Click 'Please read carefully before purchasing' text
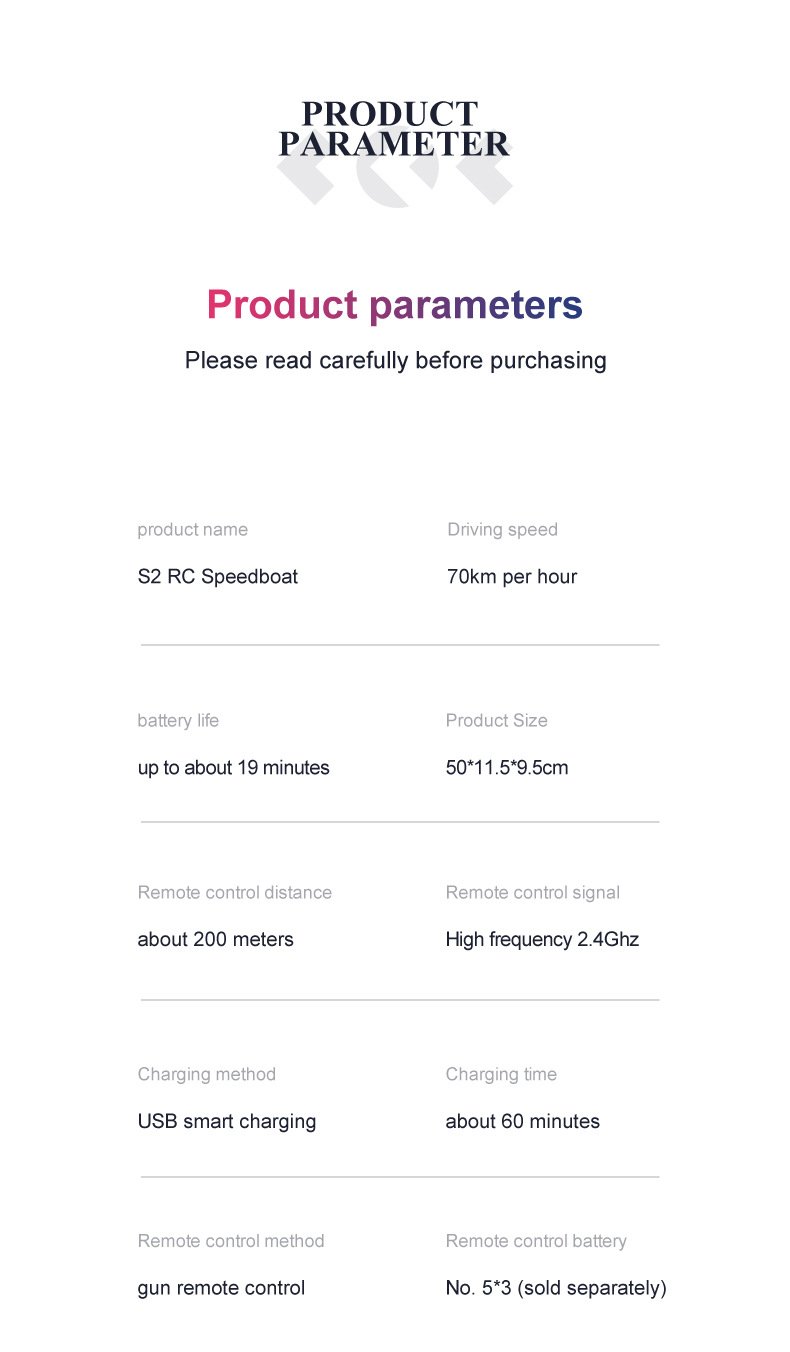 [395, 360]
